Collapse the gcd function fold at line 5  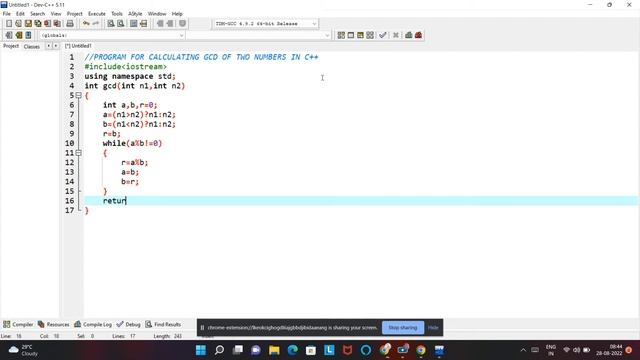pyautogui.click(x=78, y=95)
